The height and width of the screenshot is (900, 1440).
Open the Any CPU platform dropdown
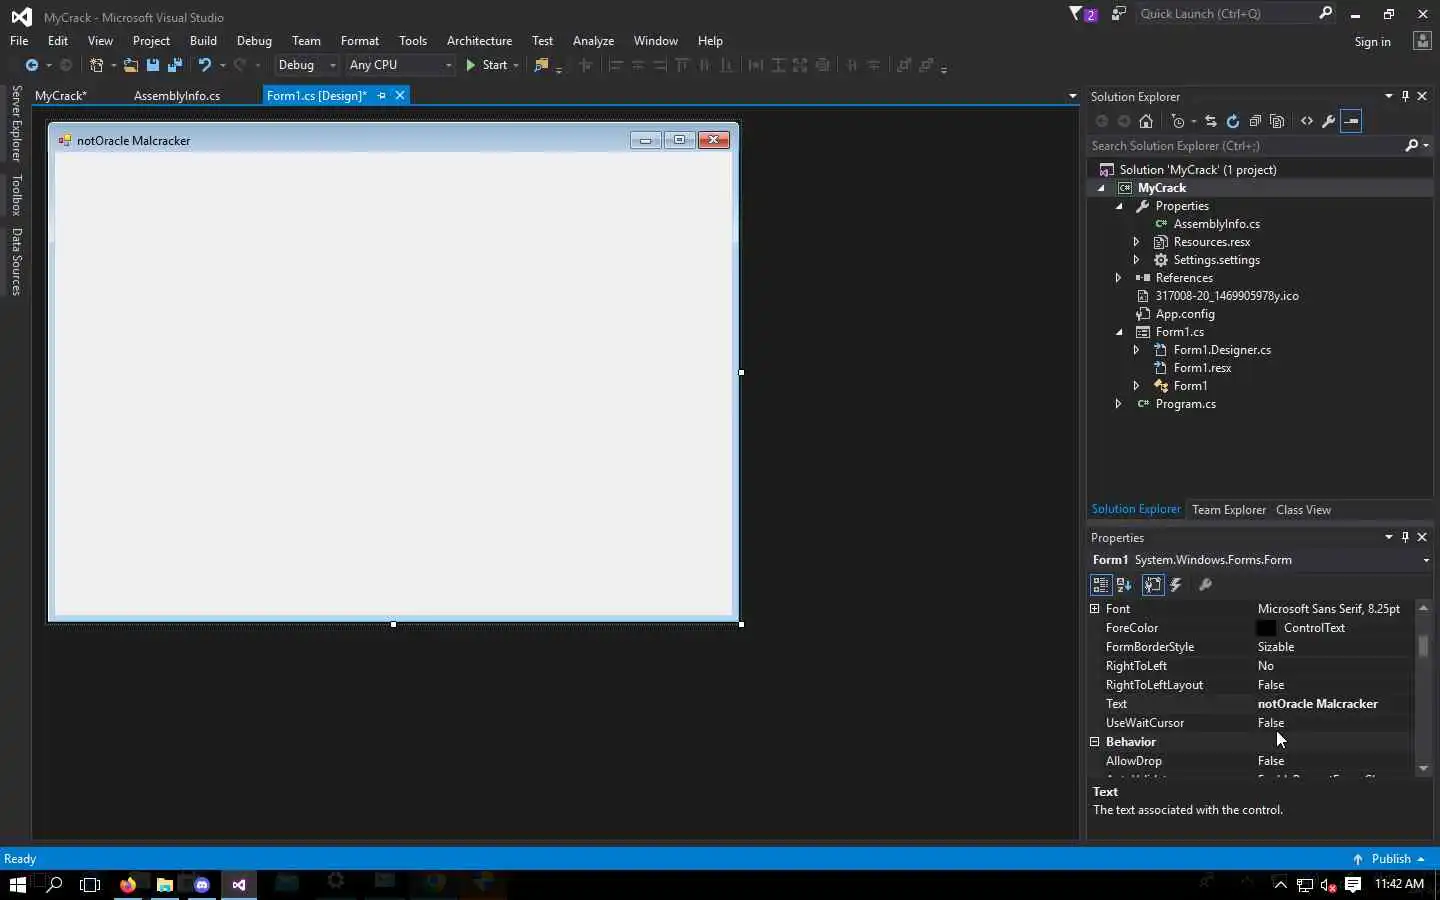click(x=448, y=65)
